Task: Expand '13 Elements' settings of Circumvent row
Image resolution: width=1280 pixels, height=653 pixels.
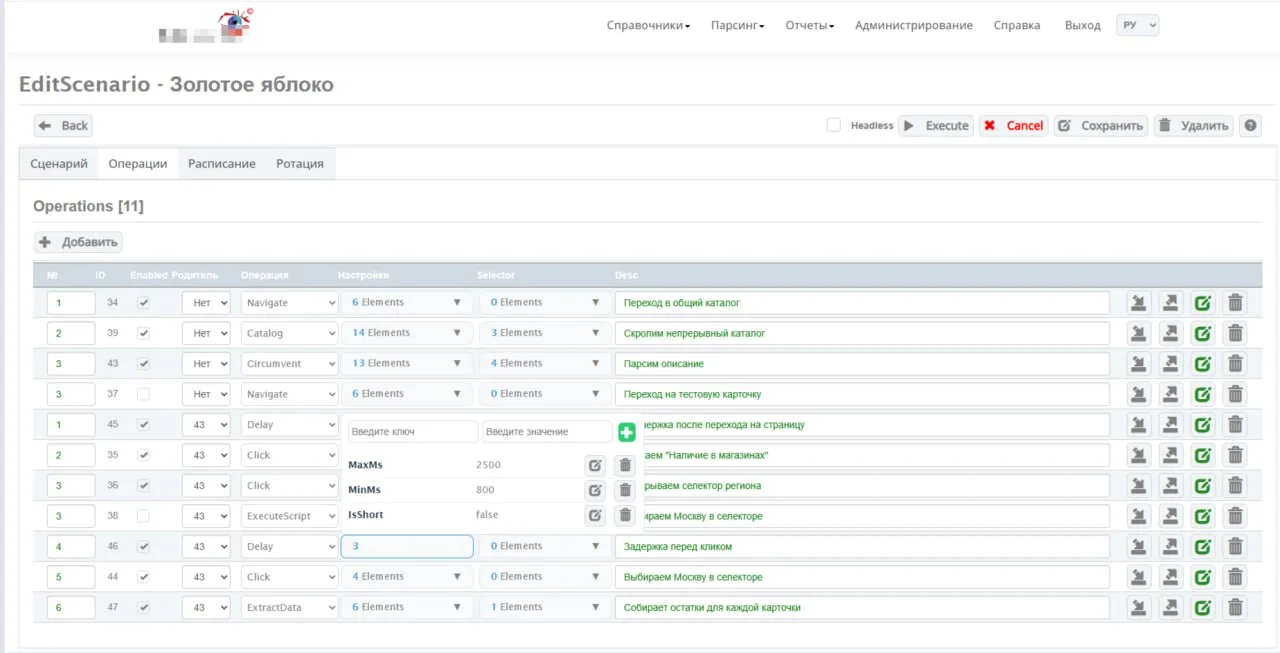Action: click(406, 363)
